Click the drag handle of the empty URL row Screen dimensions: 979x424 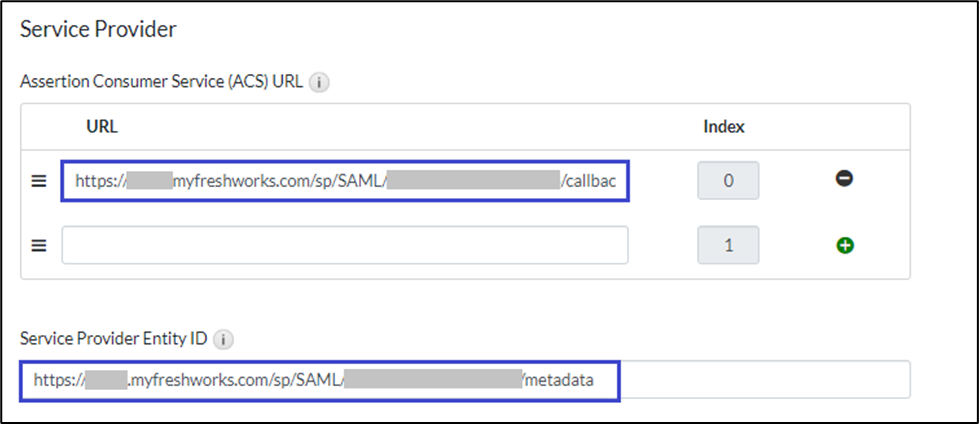[39, 245]
